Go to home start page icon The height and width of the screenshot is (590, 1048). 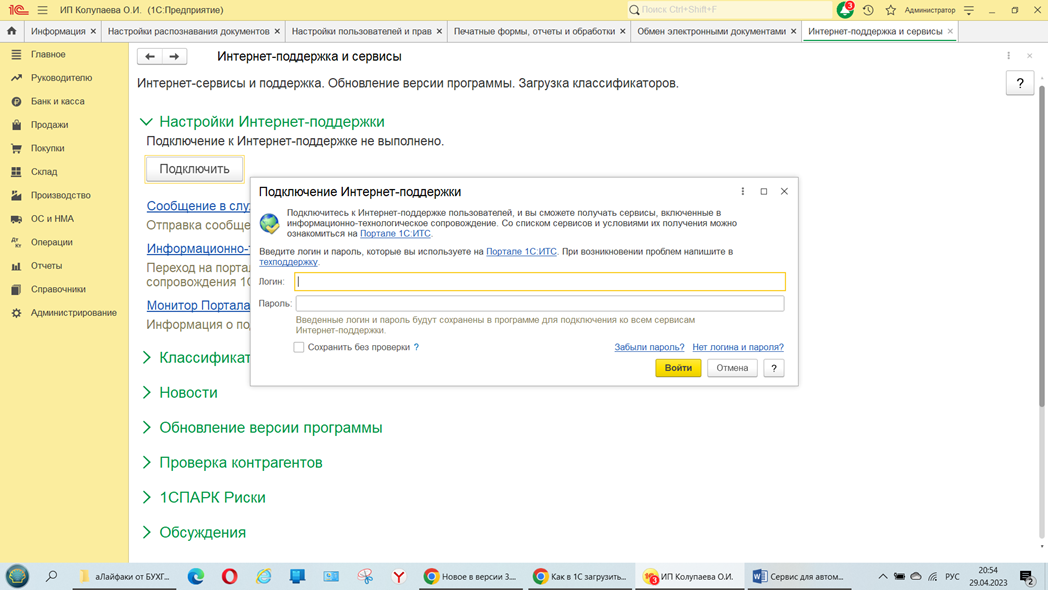click(12, 31)
